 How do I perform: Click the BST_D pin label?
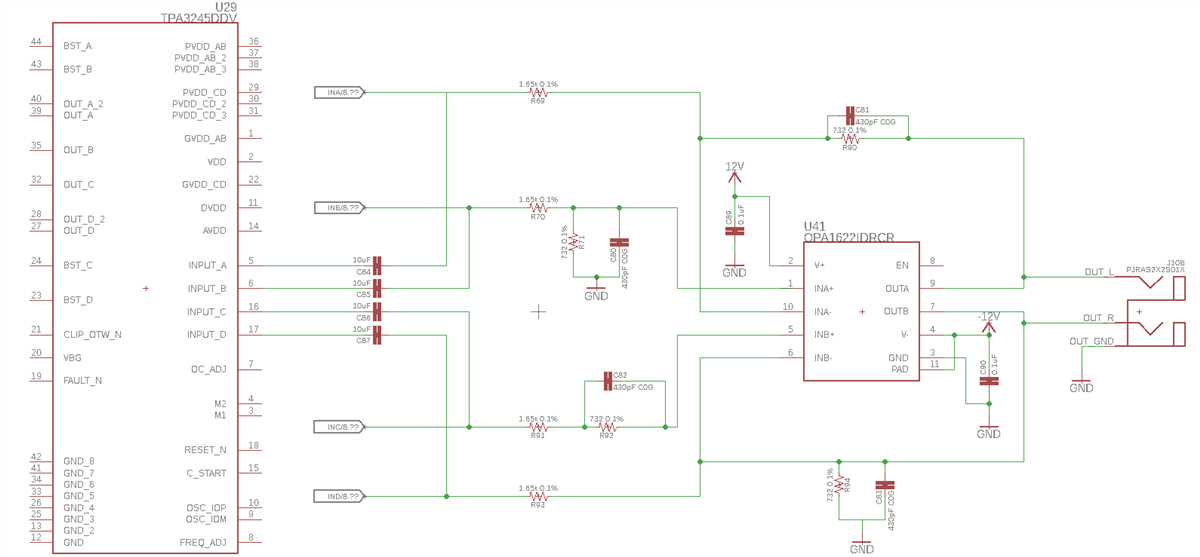point(78,300)
